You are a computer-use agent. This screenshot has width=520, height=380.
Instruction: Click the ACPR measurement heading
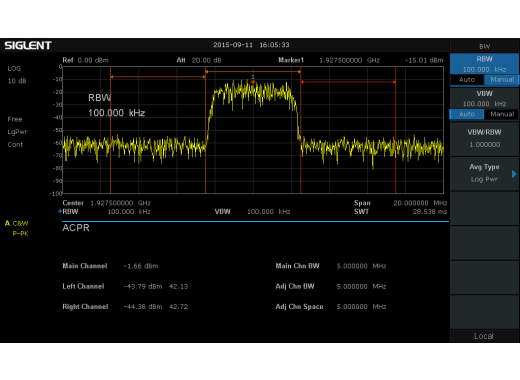click(76, 228)
